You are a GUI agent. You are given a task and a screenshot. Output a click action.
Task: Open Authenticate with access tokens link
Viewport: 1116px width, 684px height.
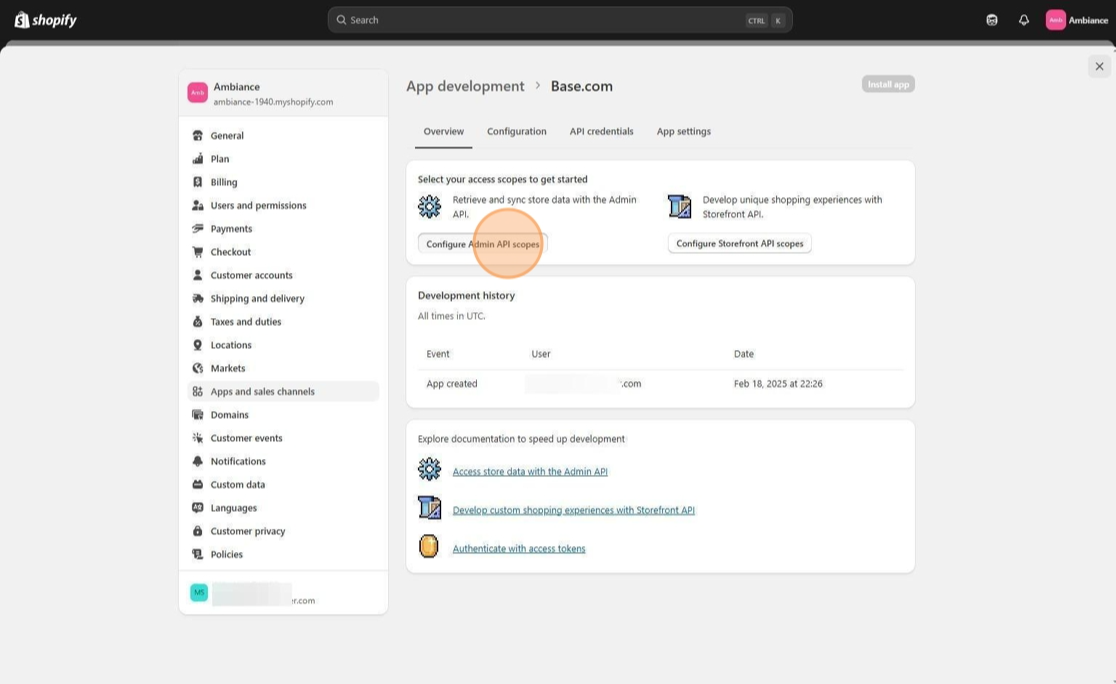(x=519, y=549)
